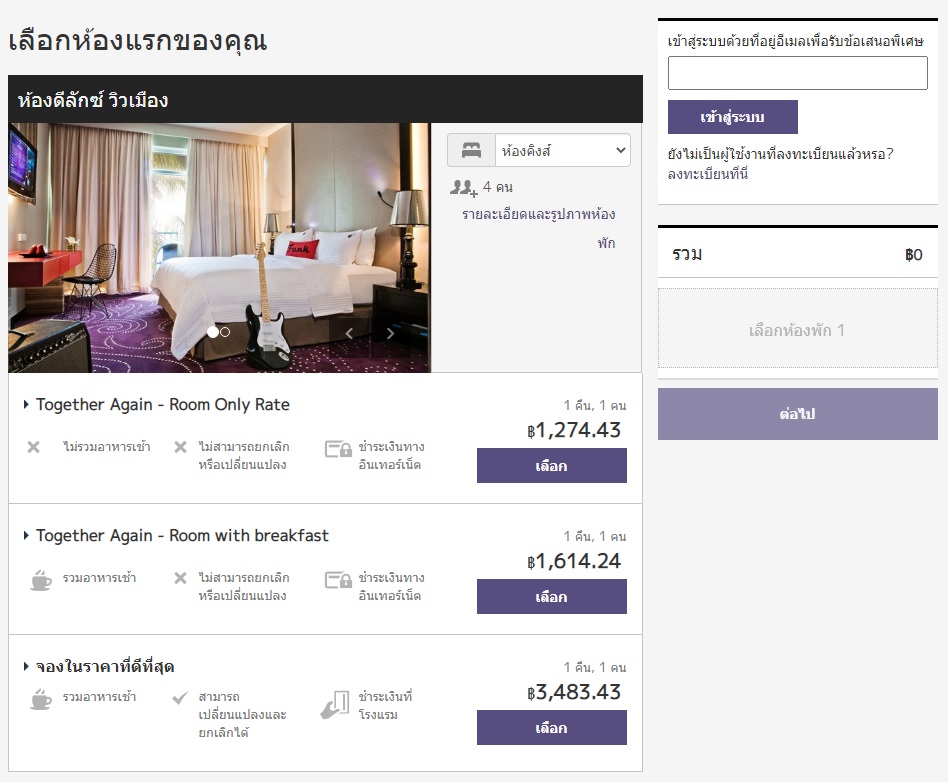Expand Together Again - Room with breakfast details
Image resolution: width=950 pixels, height=784 pixels.
26,536
